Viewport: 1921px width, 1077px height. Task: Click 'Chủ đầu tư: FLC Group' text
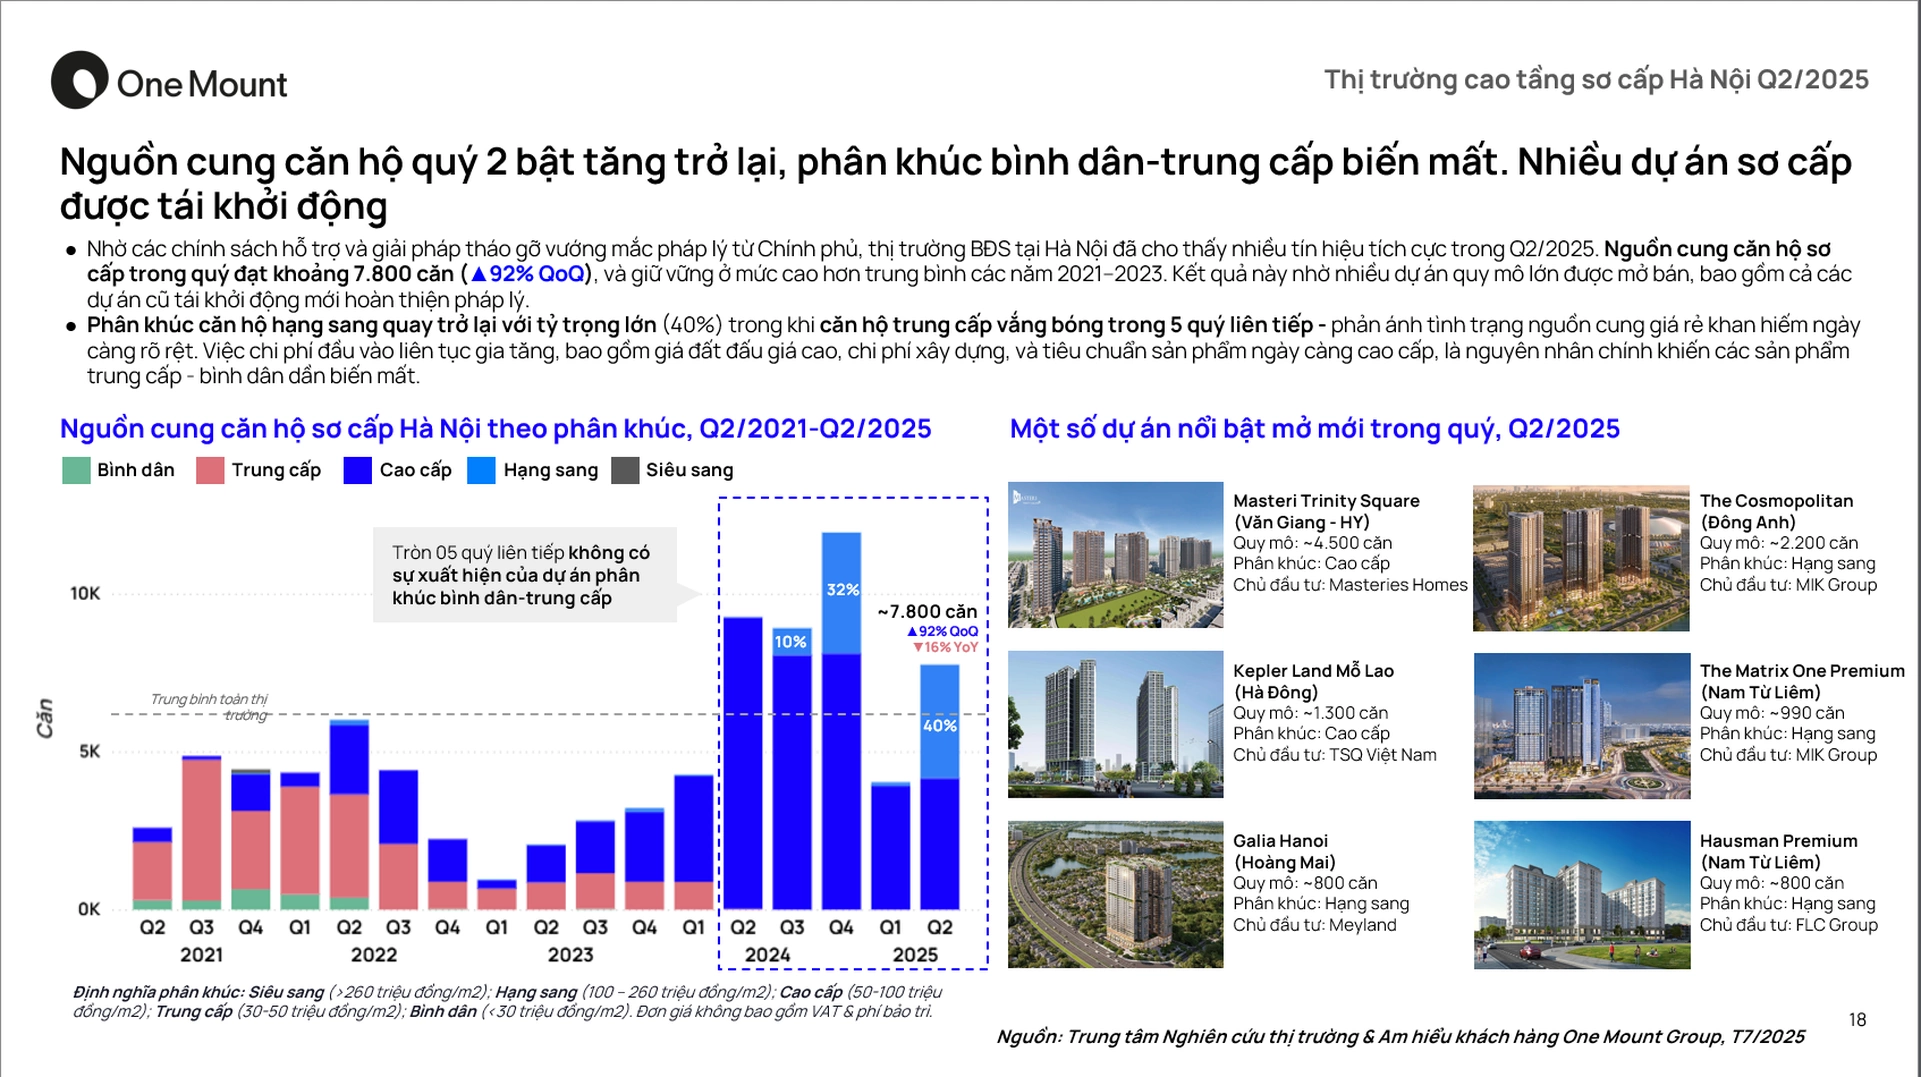click(x=1788, y=925)
